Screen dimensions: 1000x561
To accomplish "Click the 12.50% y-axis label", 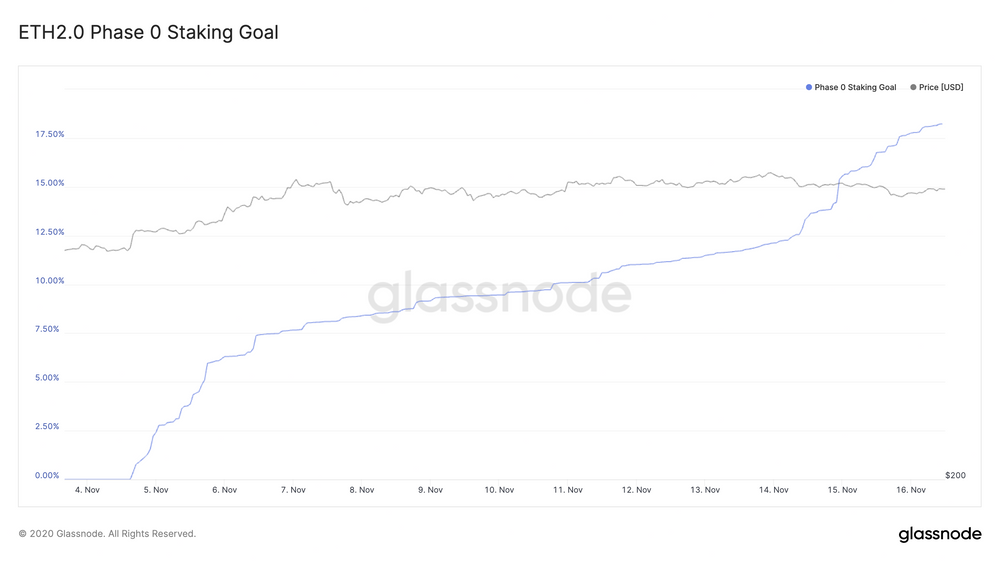I will tap(50, 232).
